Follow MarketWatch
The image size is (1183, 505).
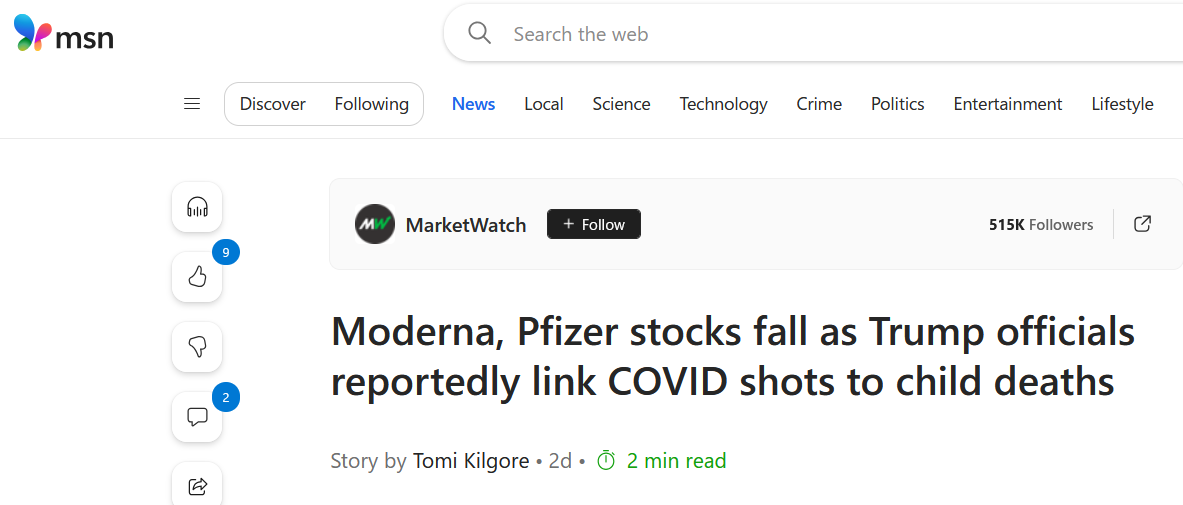594,224
